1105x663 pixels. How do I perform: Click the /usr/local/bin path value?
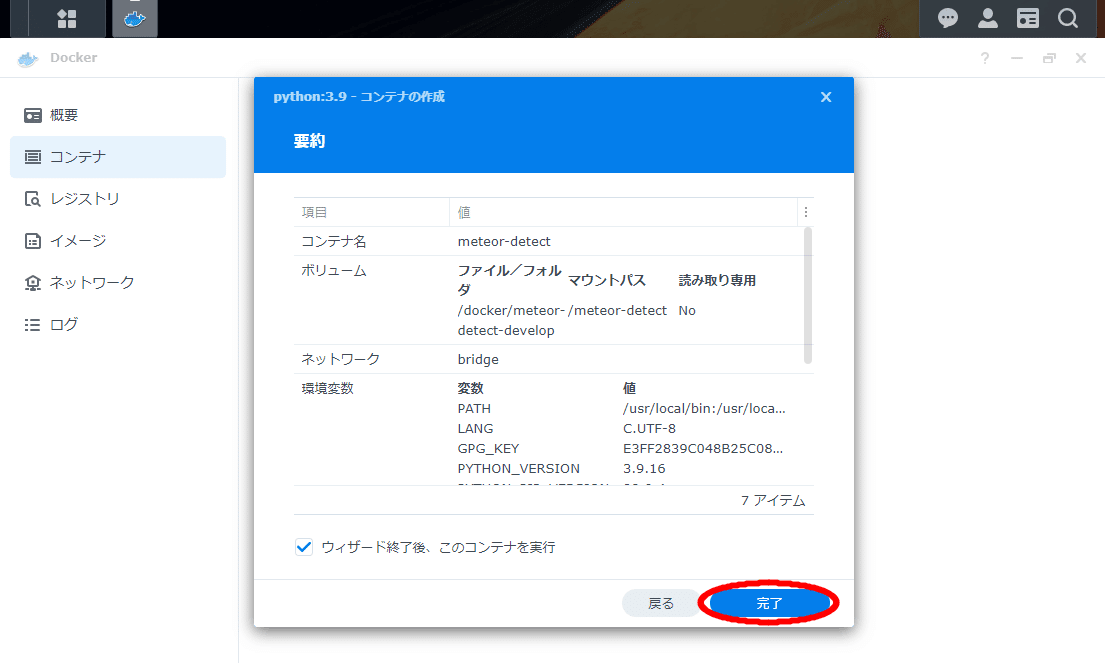[x=704, y=409]
